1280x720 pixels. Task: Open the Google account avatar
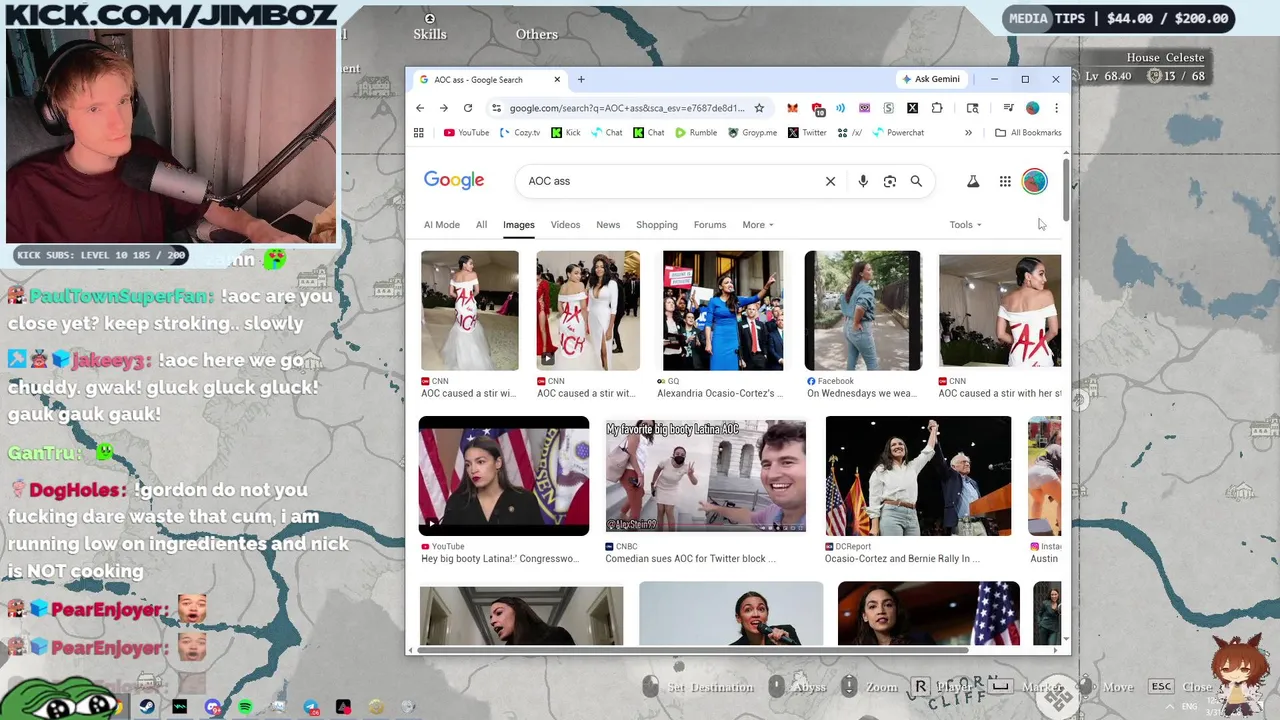1035,181
